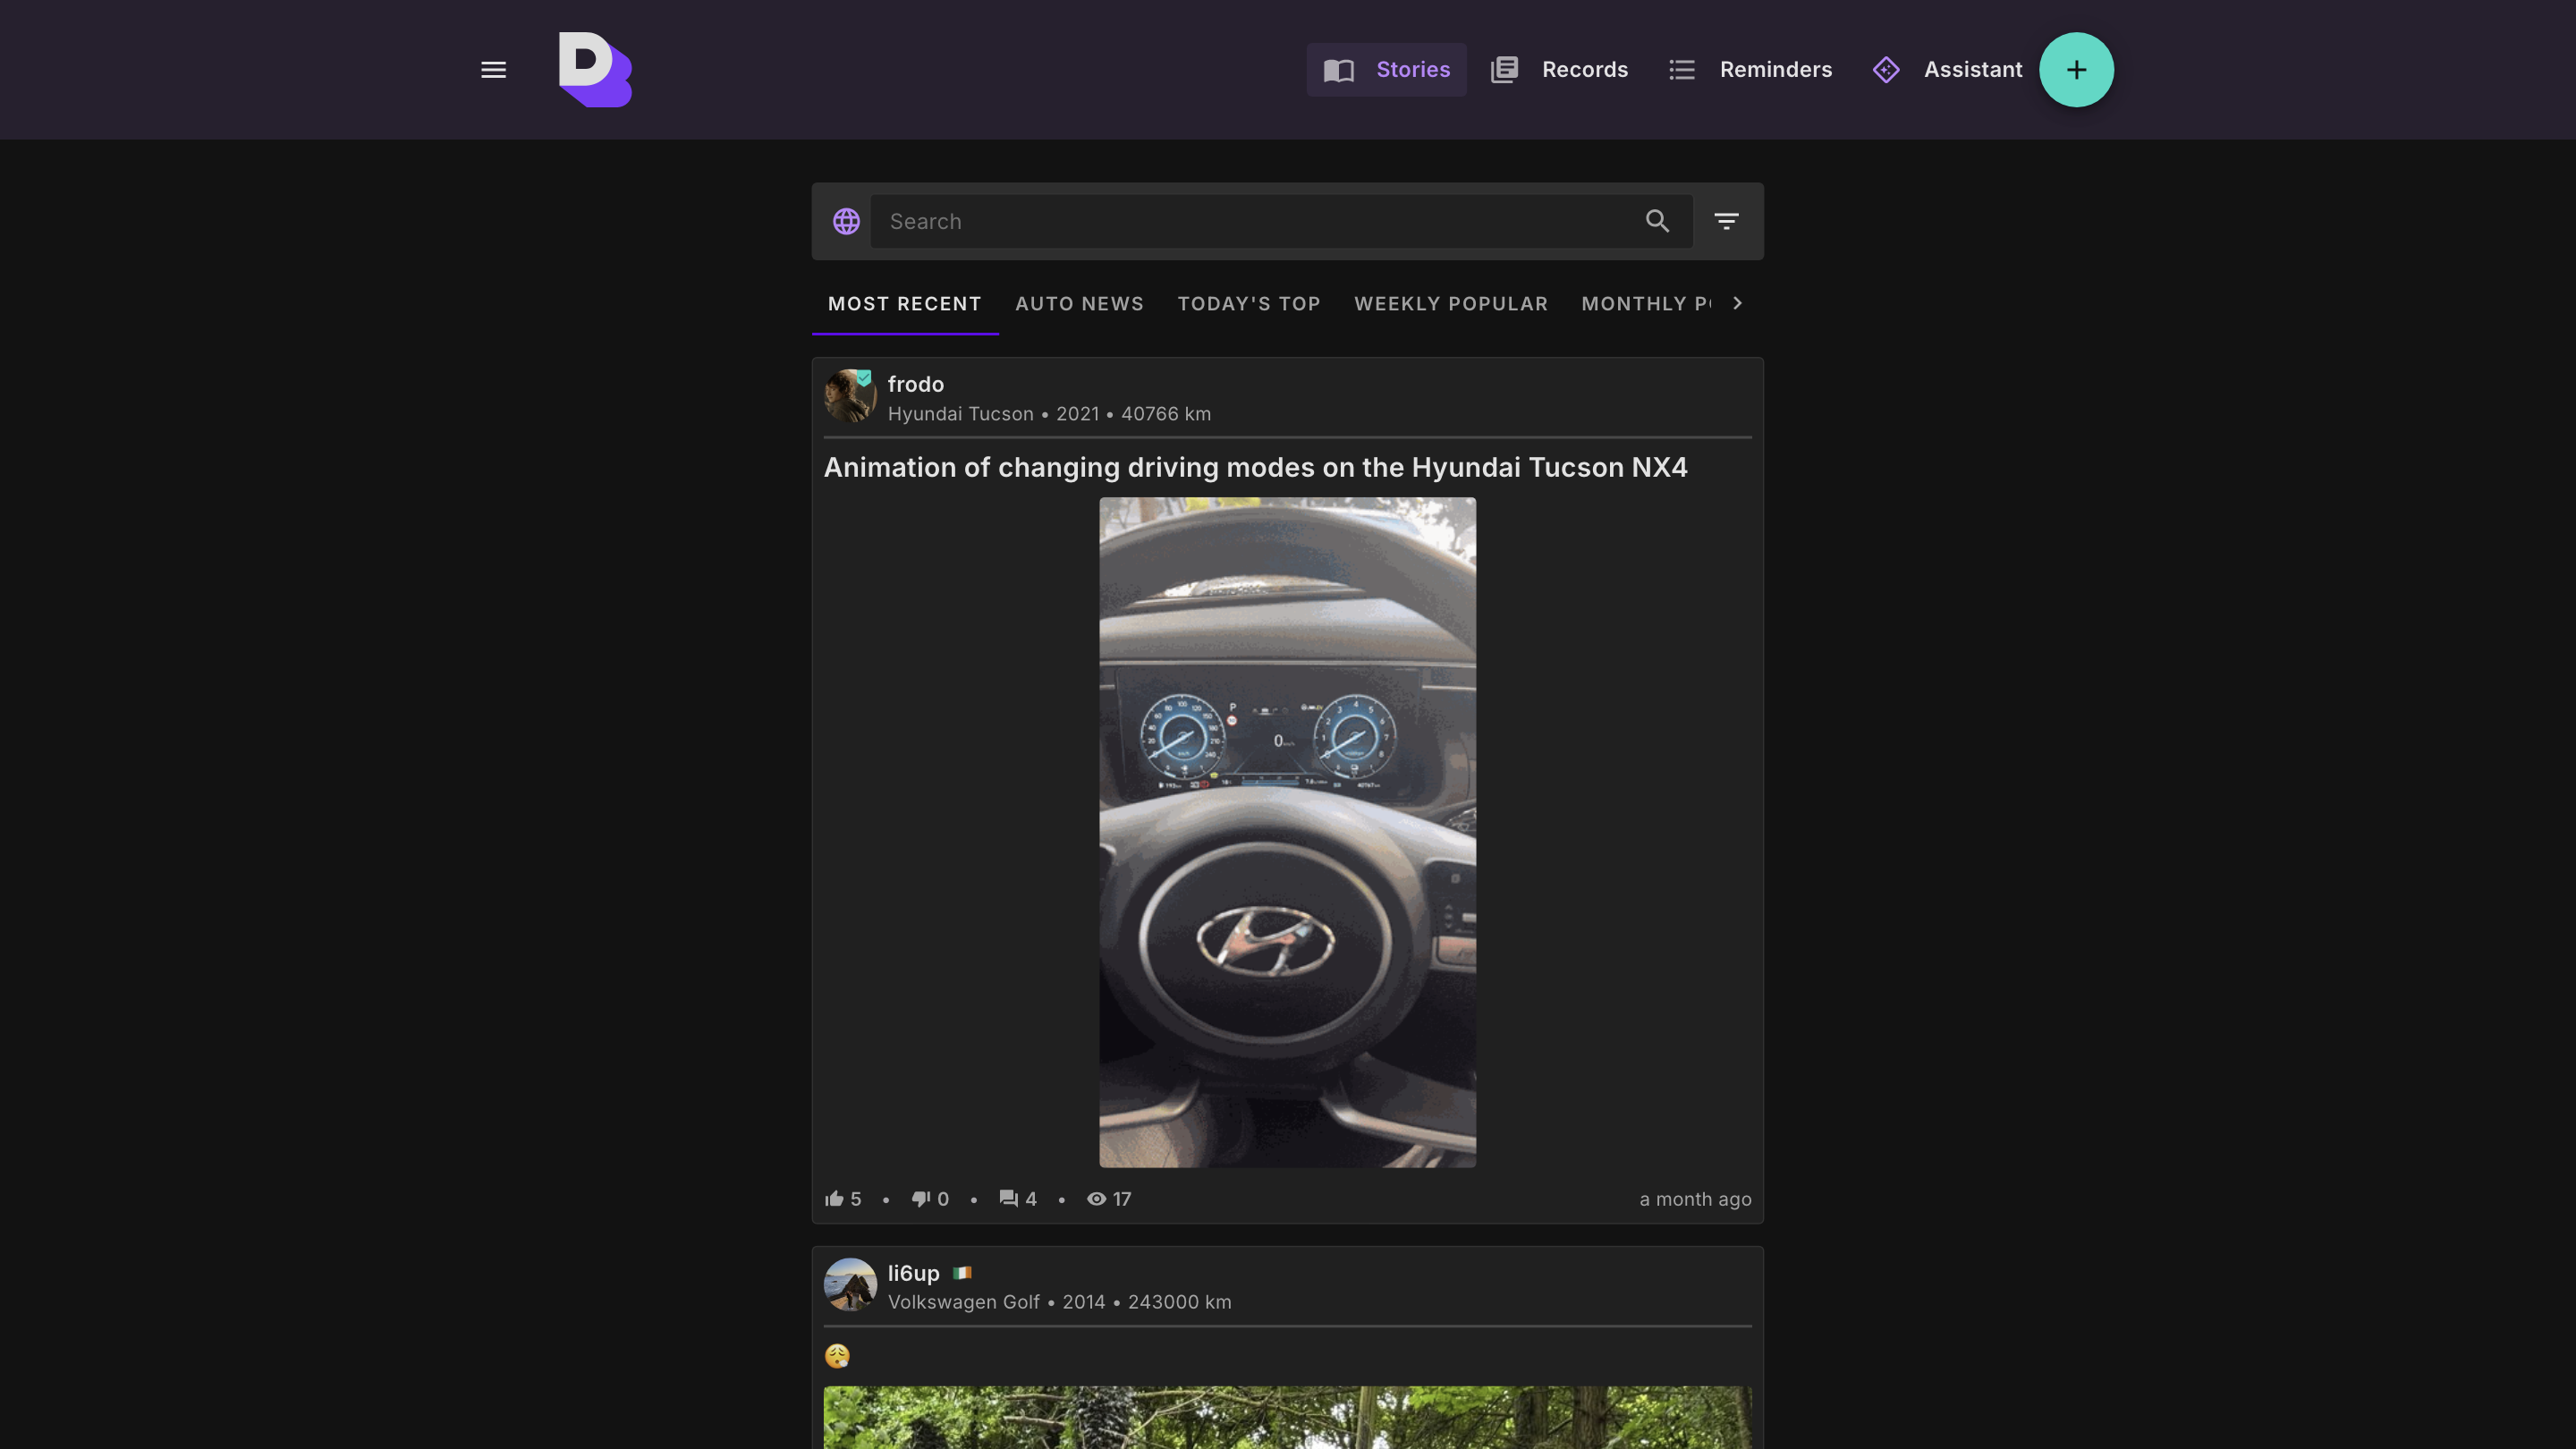
Task: Open the Records section icon
Action: pos(1504,69)
